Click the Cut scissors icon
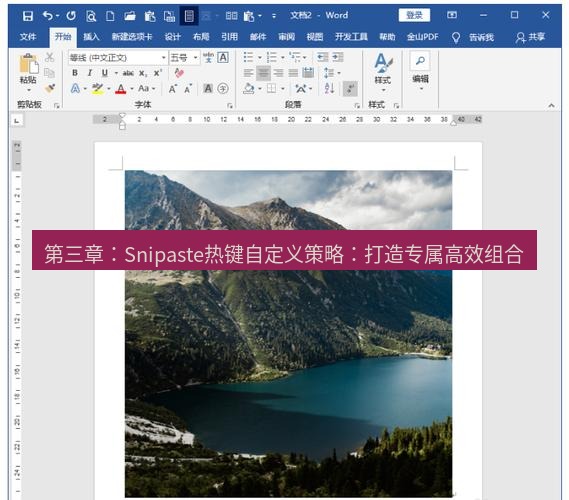The image size is (569, 500). (49, 57)
